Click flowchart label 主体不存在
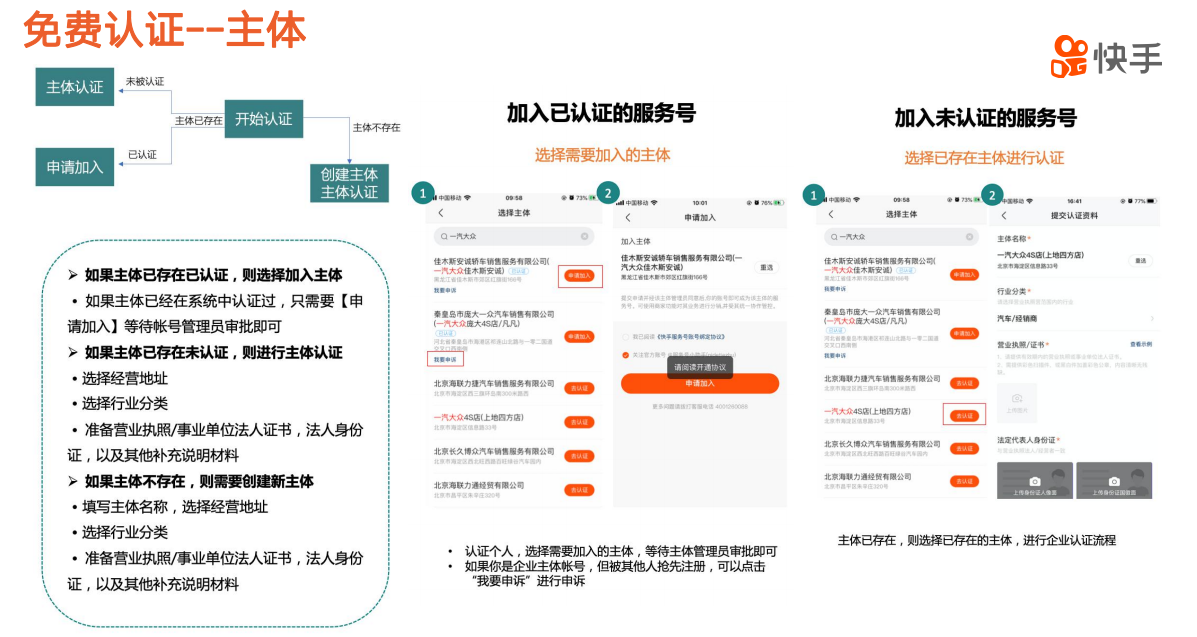 pyautogui.click(x=376, y=128)
